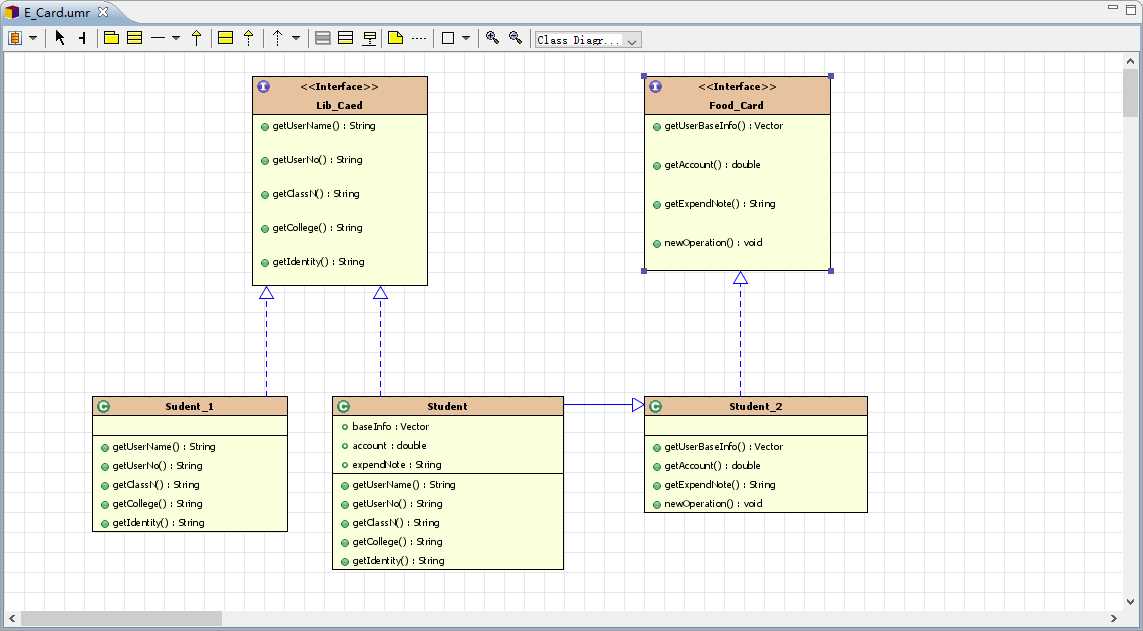Select newOperation() in Student_2 class
1143x631 pixels.
click(708, 504)
